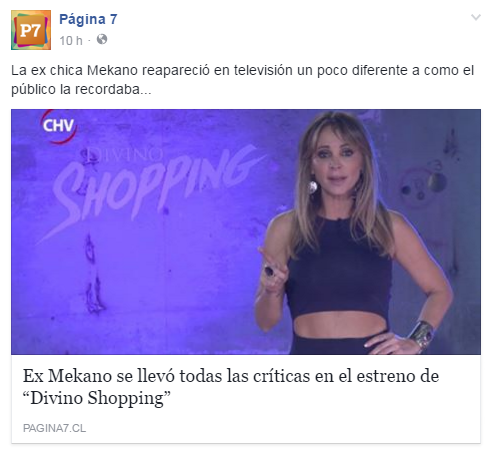Click the dark ring on presenter's hand
The height and width of the screenshot is (455, 491).
[x=269, y=271]
